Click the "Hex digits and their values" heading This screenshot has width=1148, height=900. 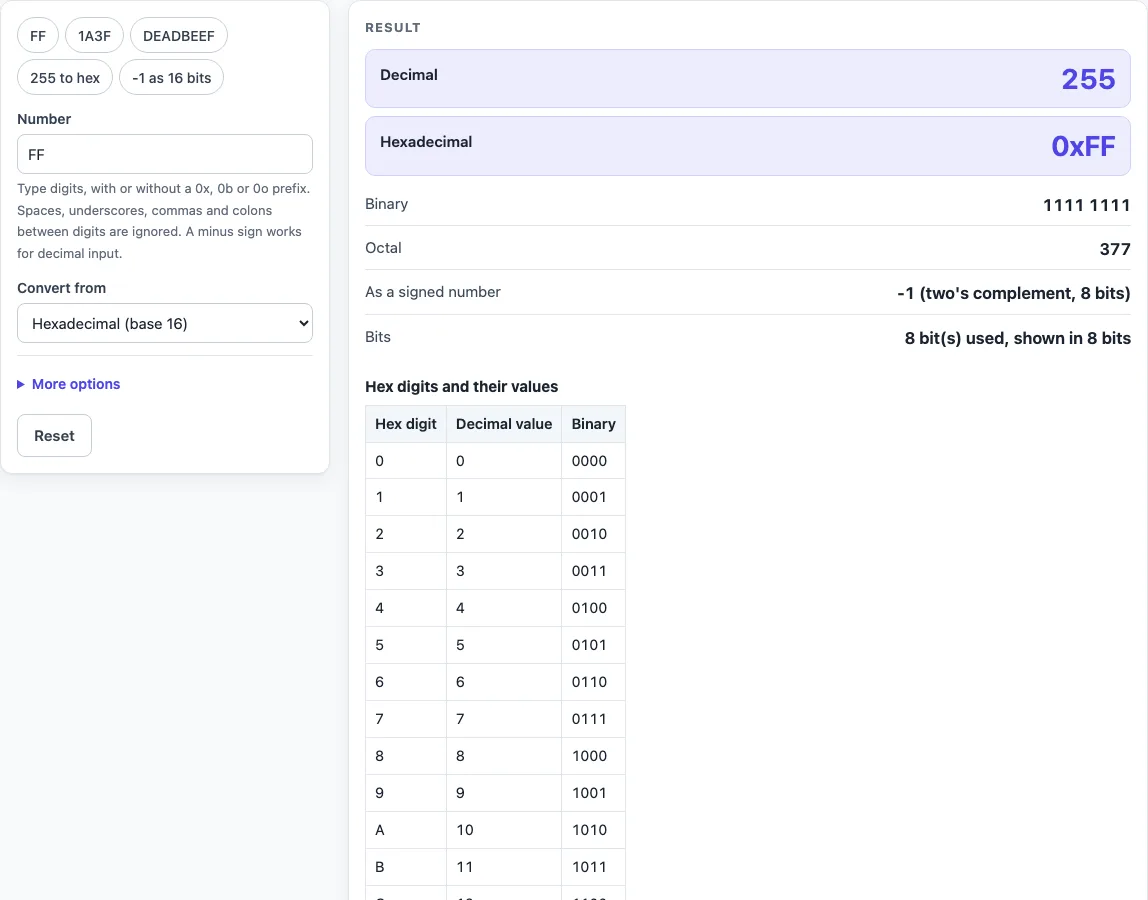461,387
